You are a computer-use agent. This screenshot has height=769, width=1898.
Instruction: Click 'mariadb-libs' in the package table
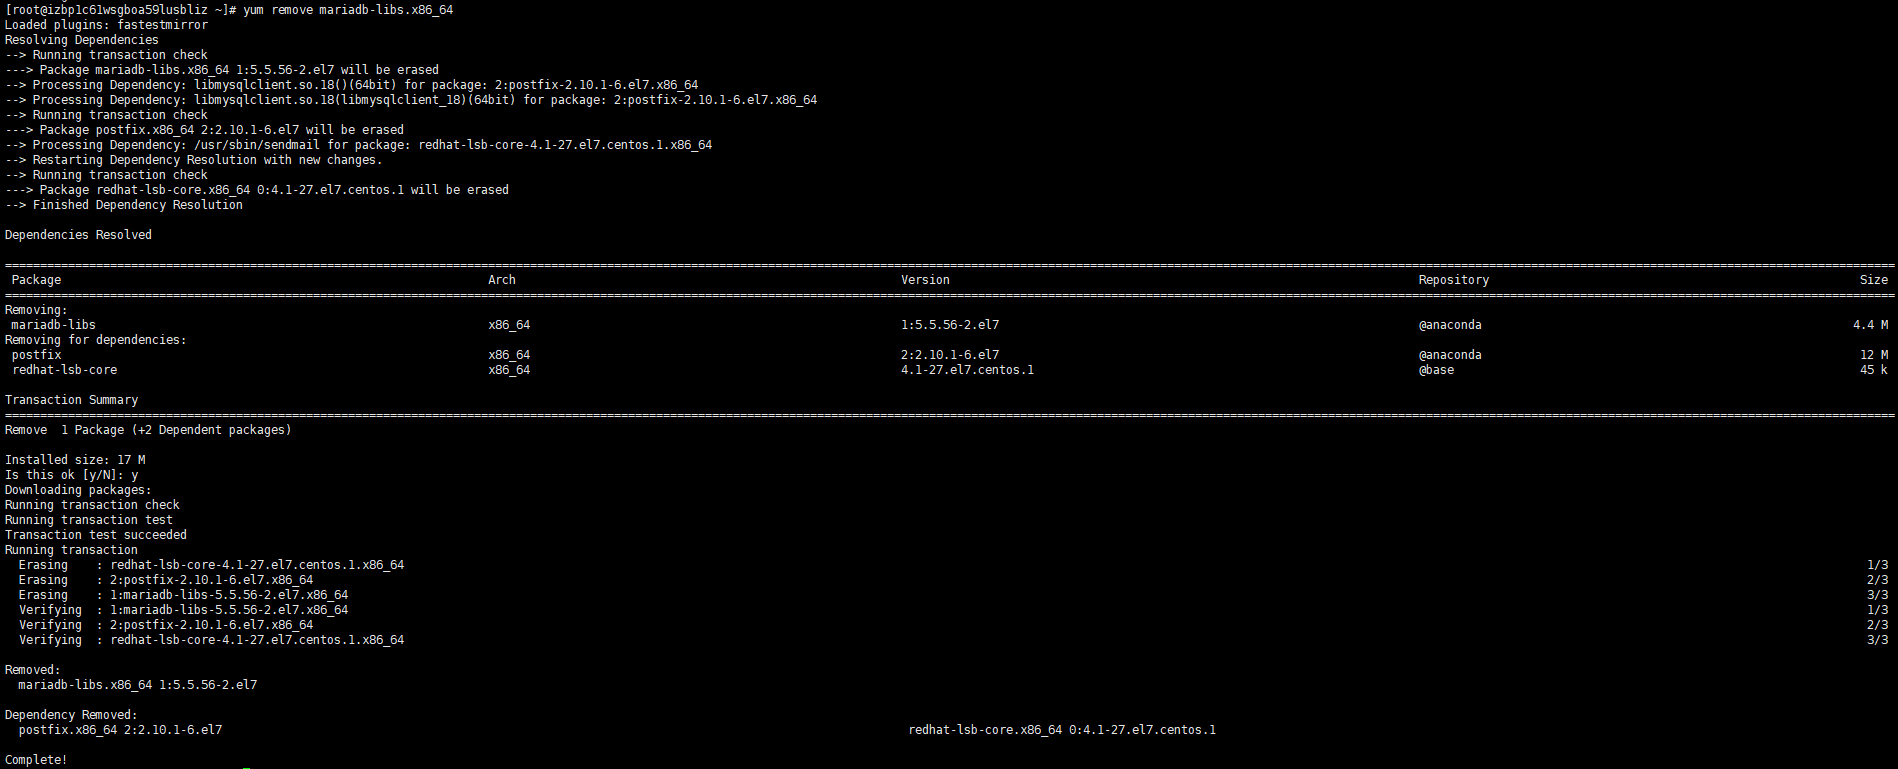[53, 325]
